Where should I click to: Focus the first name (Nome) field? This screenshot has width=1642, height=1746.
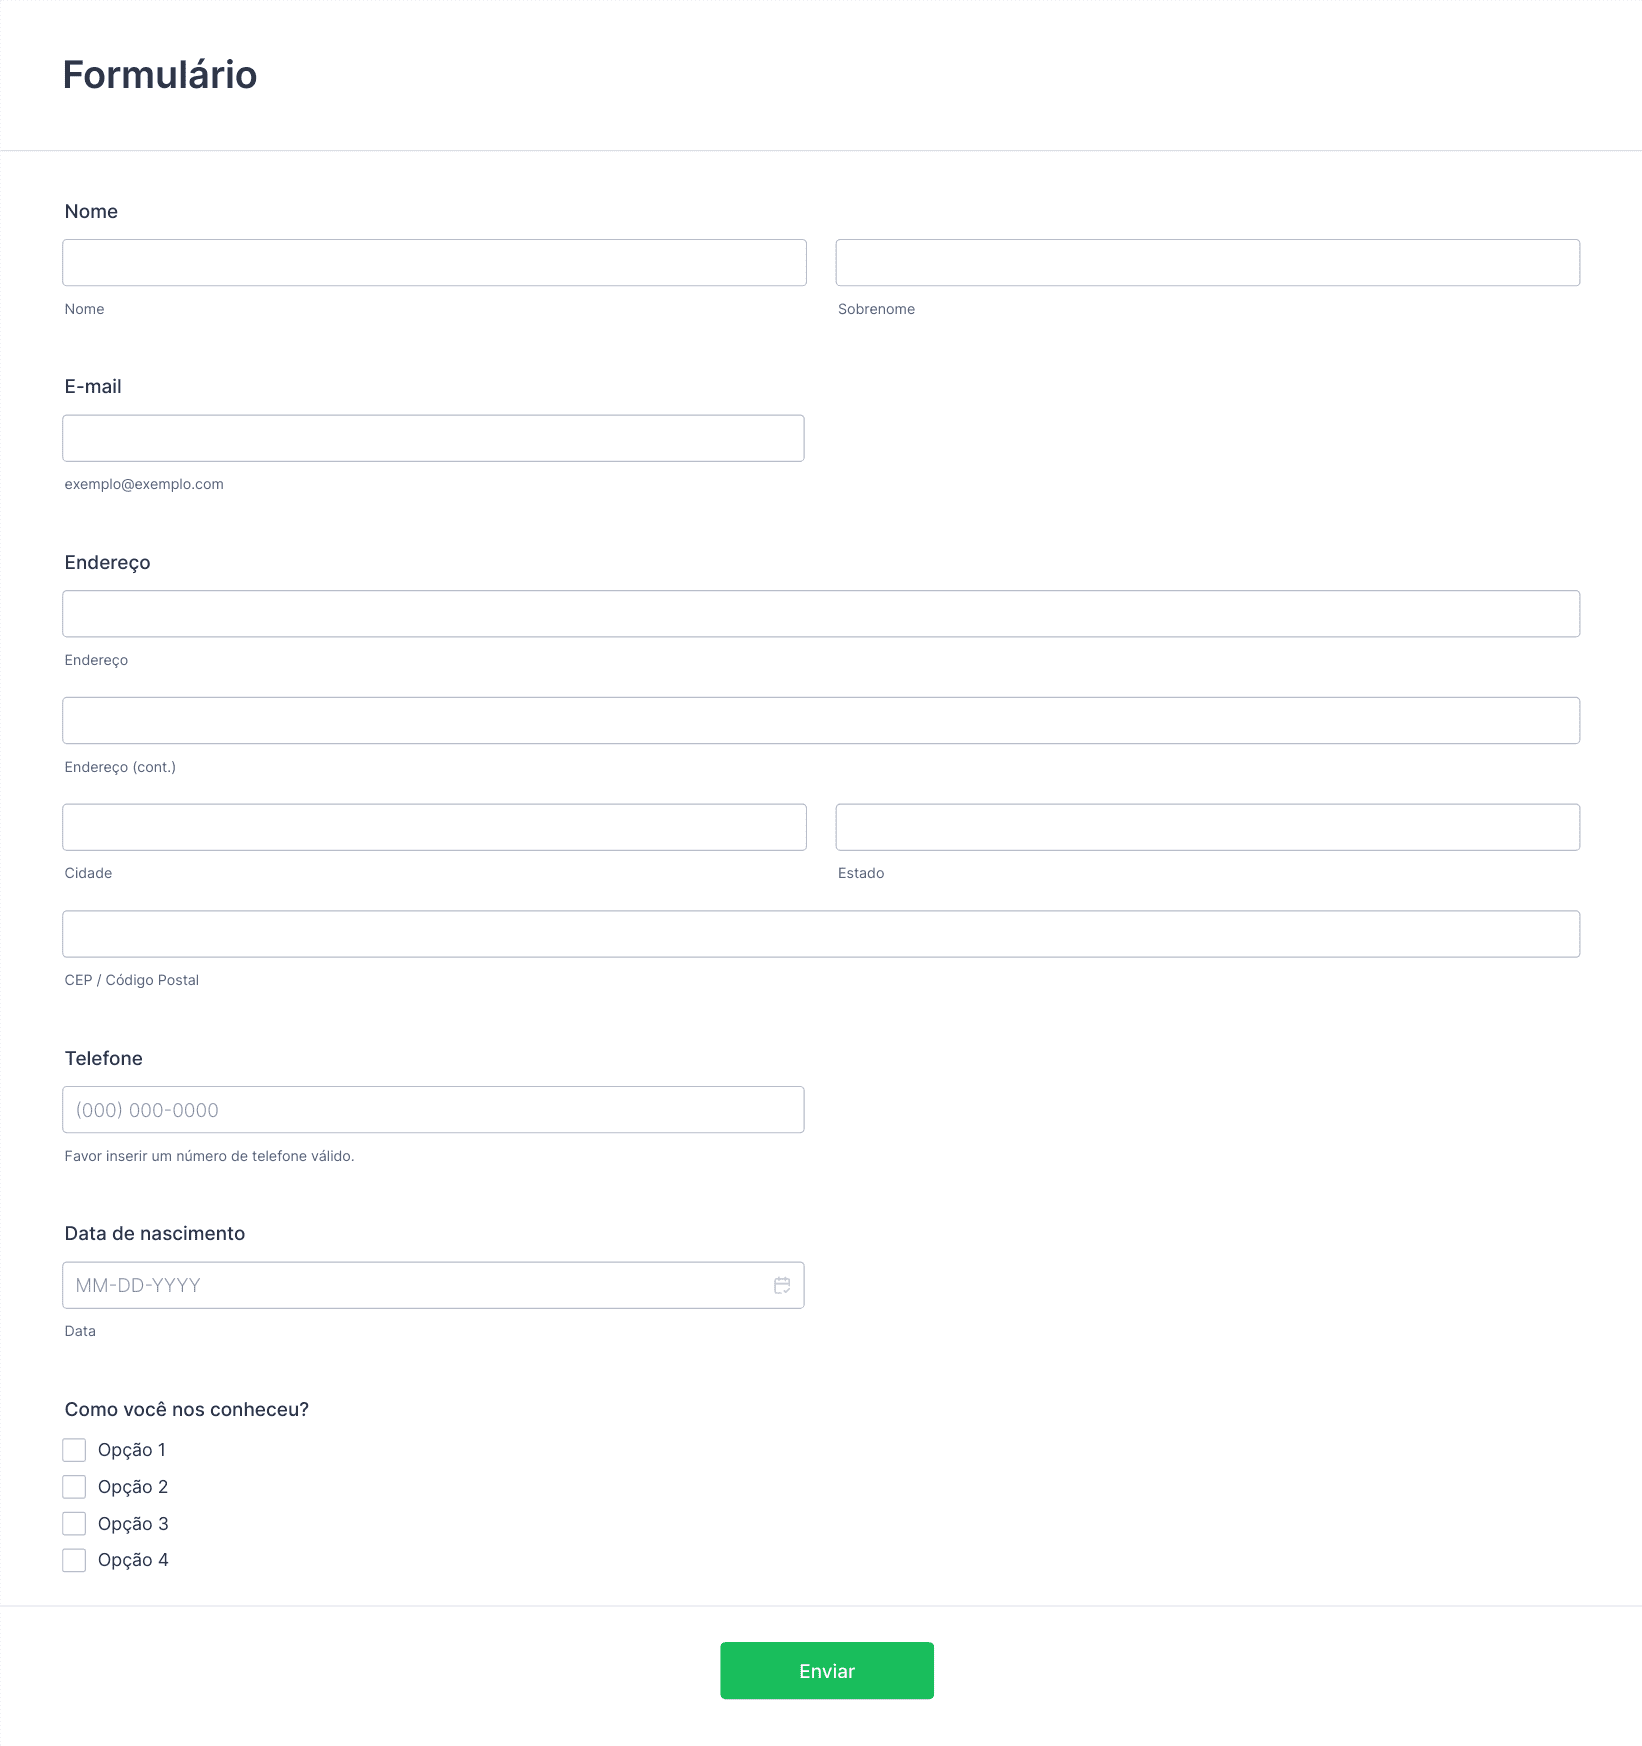point(434,263)
